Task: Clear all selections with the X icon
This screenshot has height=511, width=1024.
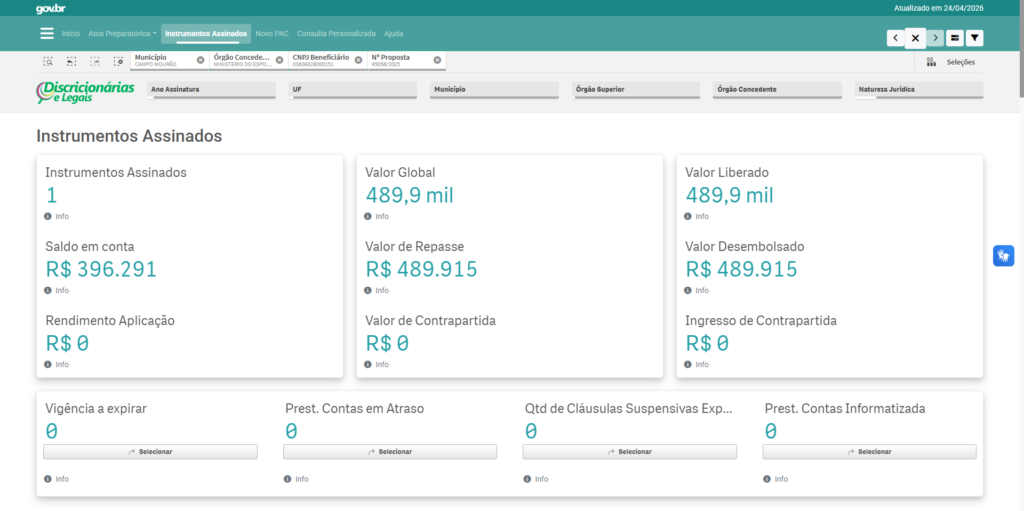Action: [x=915, y=38]
